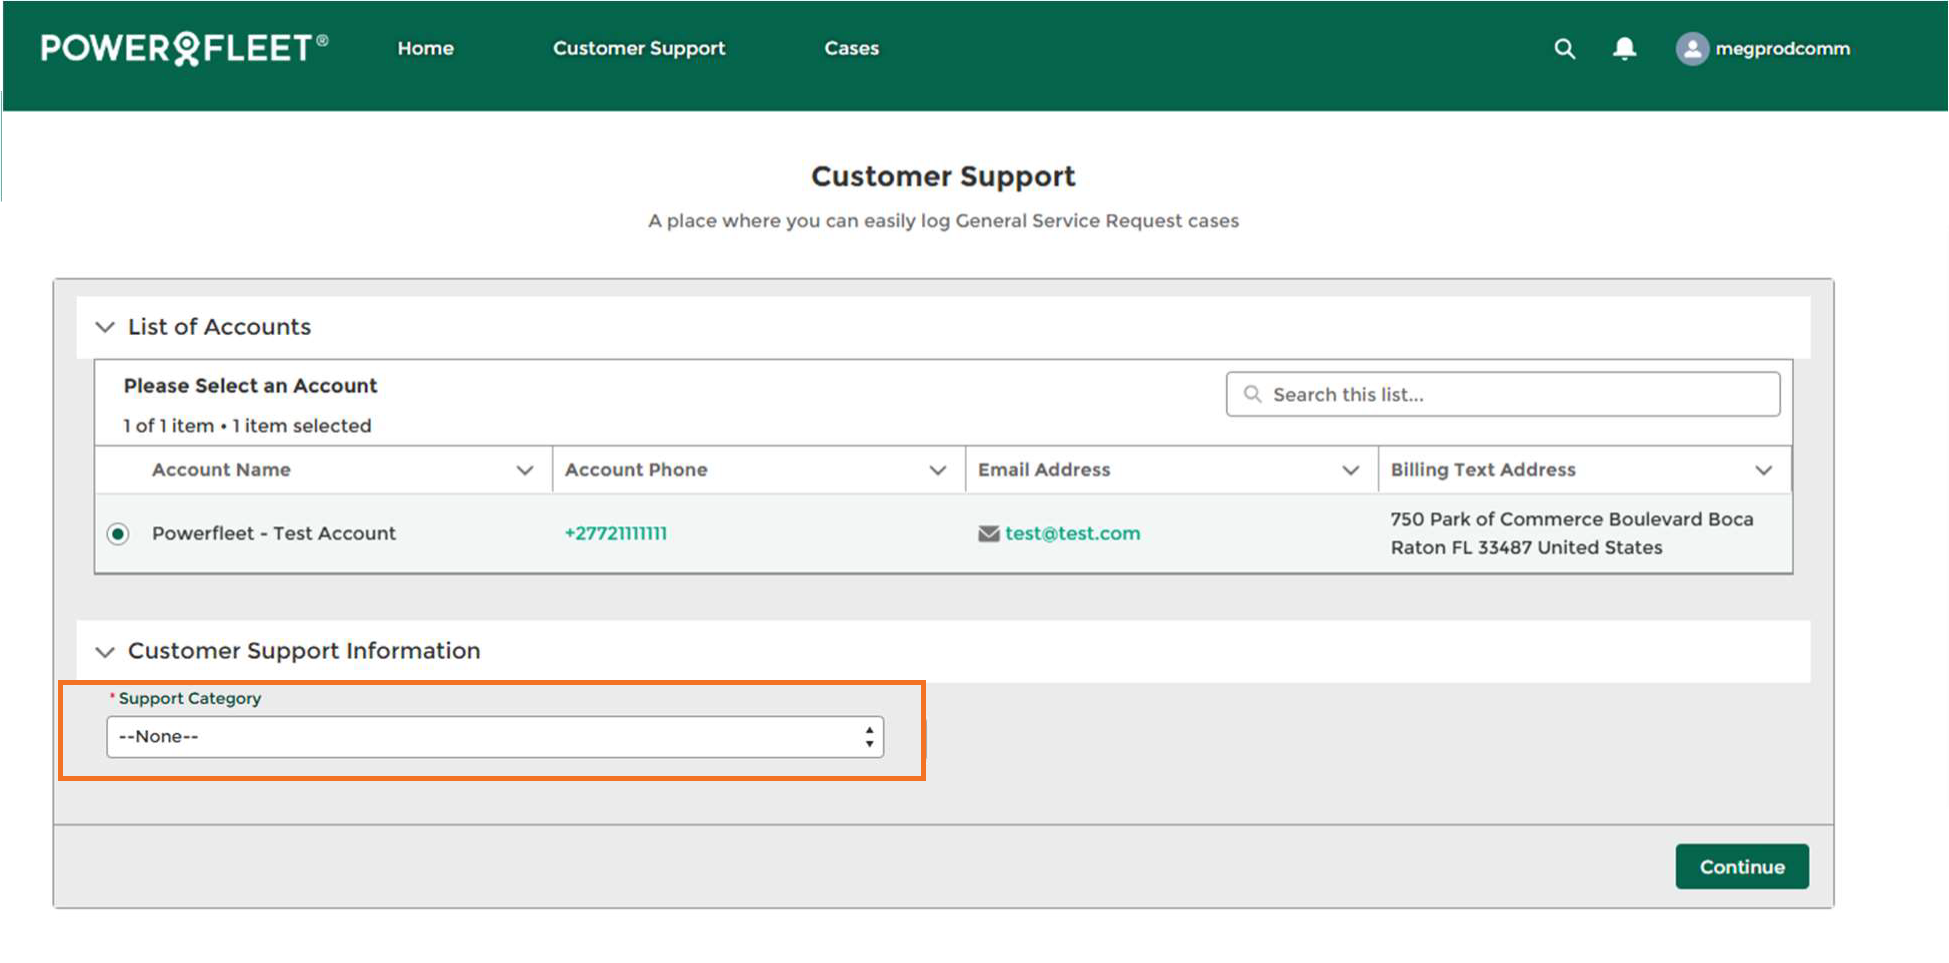Image resolution: width=1949 pixels, height=963 pixels.
Task: Click the test@test.com email link
Action: [1072, 534]
